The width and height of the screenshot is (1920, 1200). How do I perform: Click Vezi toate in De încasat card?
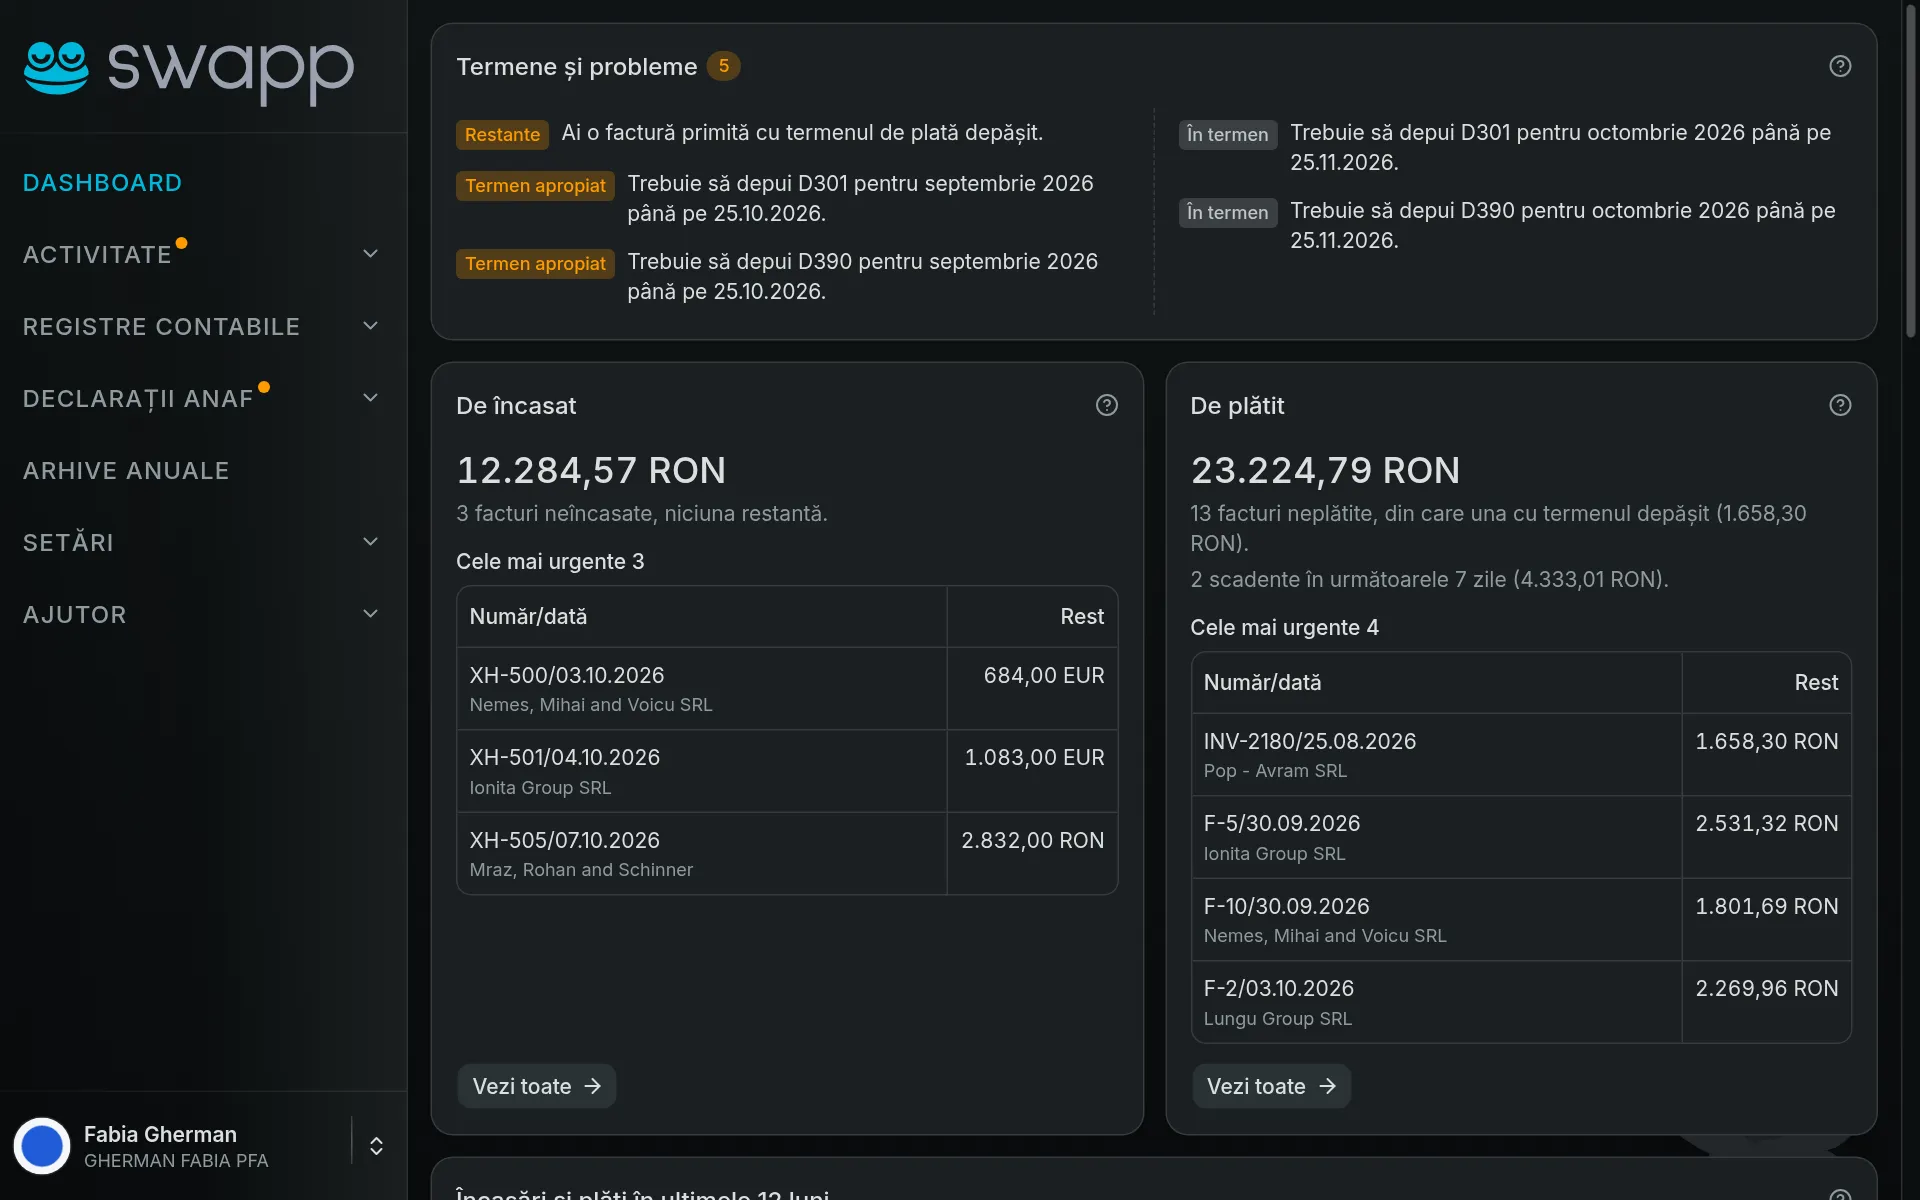tap(537, 1086)
